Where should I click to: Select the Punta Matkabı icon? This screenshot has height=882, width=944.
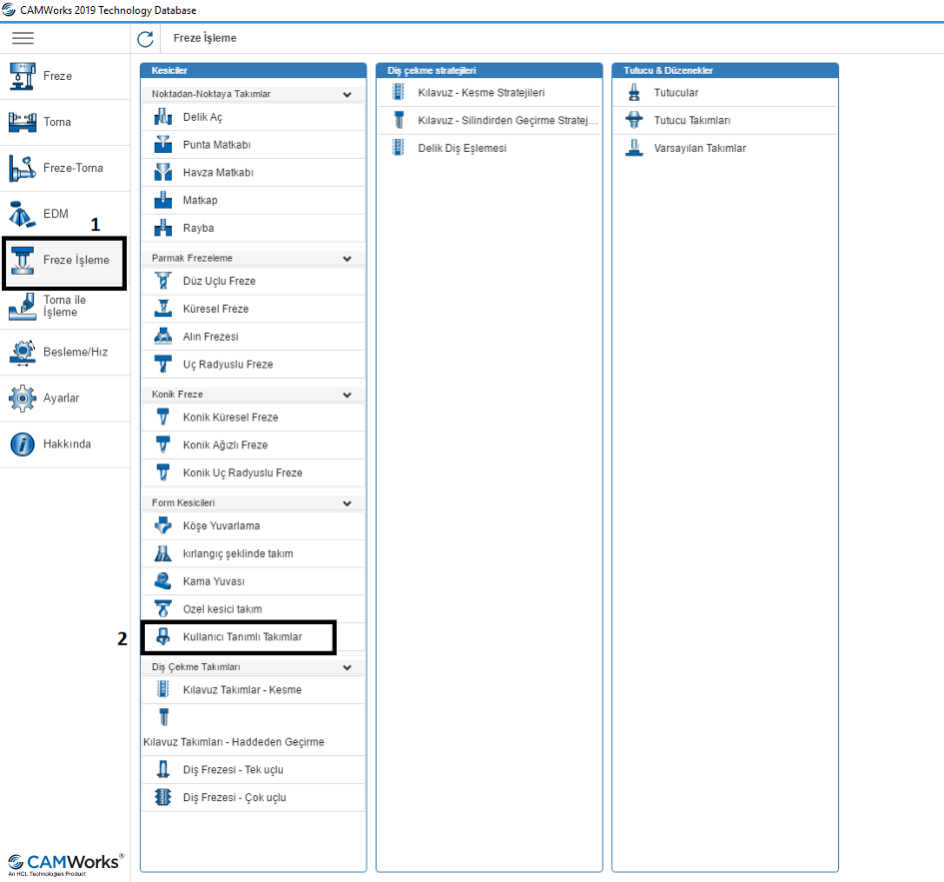coord(163,145)
